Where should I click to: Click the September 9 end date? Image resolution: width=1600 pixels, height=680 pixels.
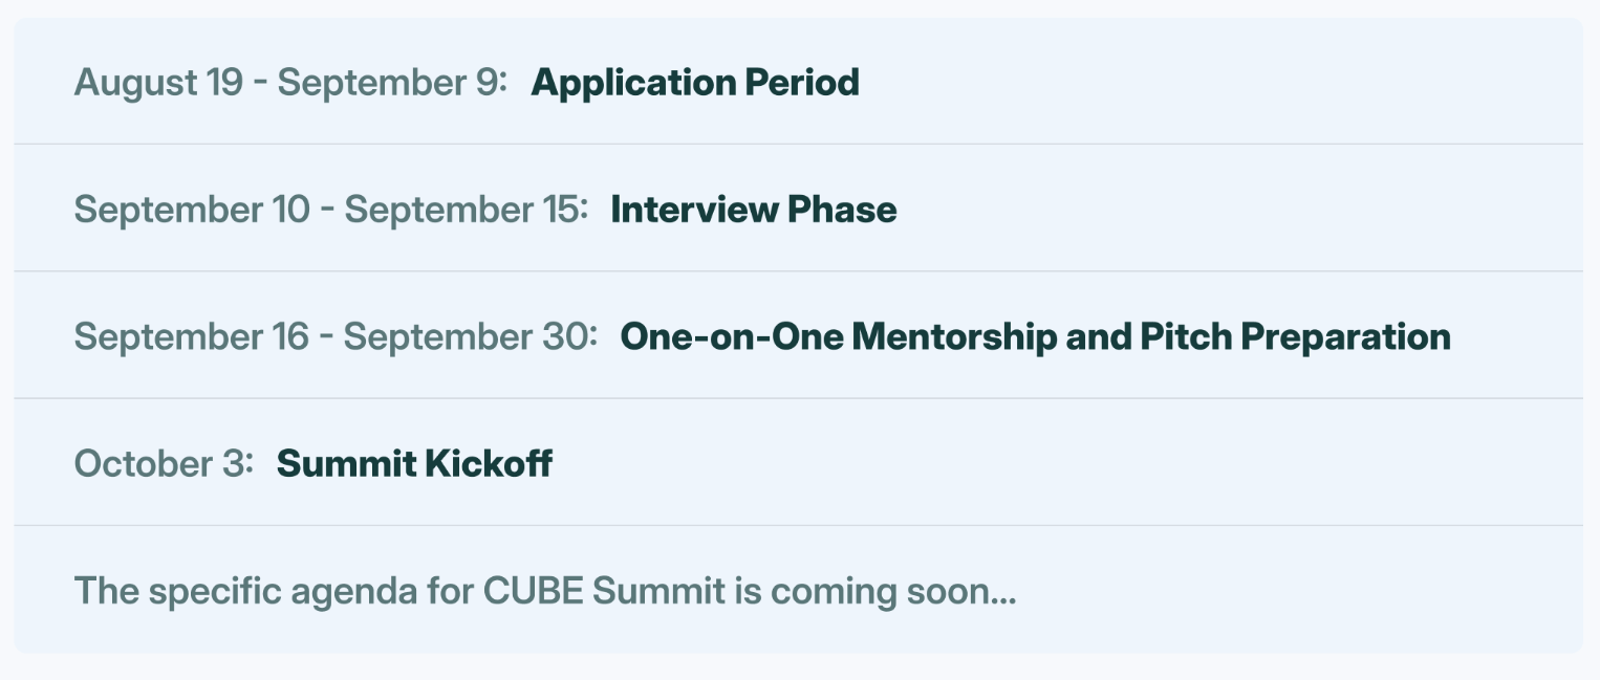click(x=392, y=82)
